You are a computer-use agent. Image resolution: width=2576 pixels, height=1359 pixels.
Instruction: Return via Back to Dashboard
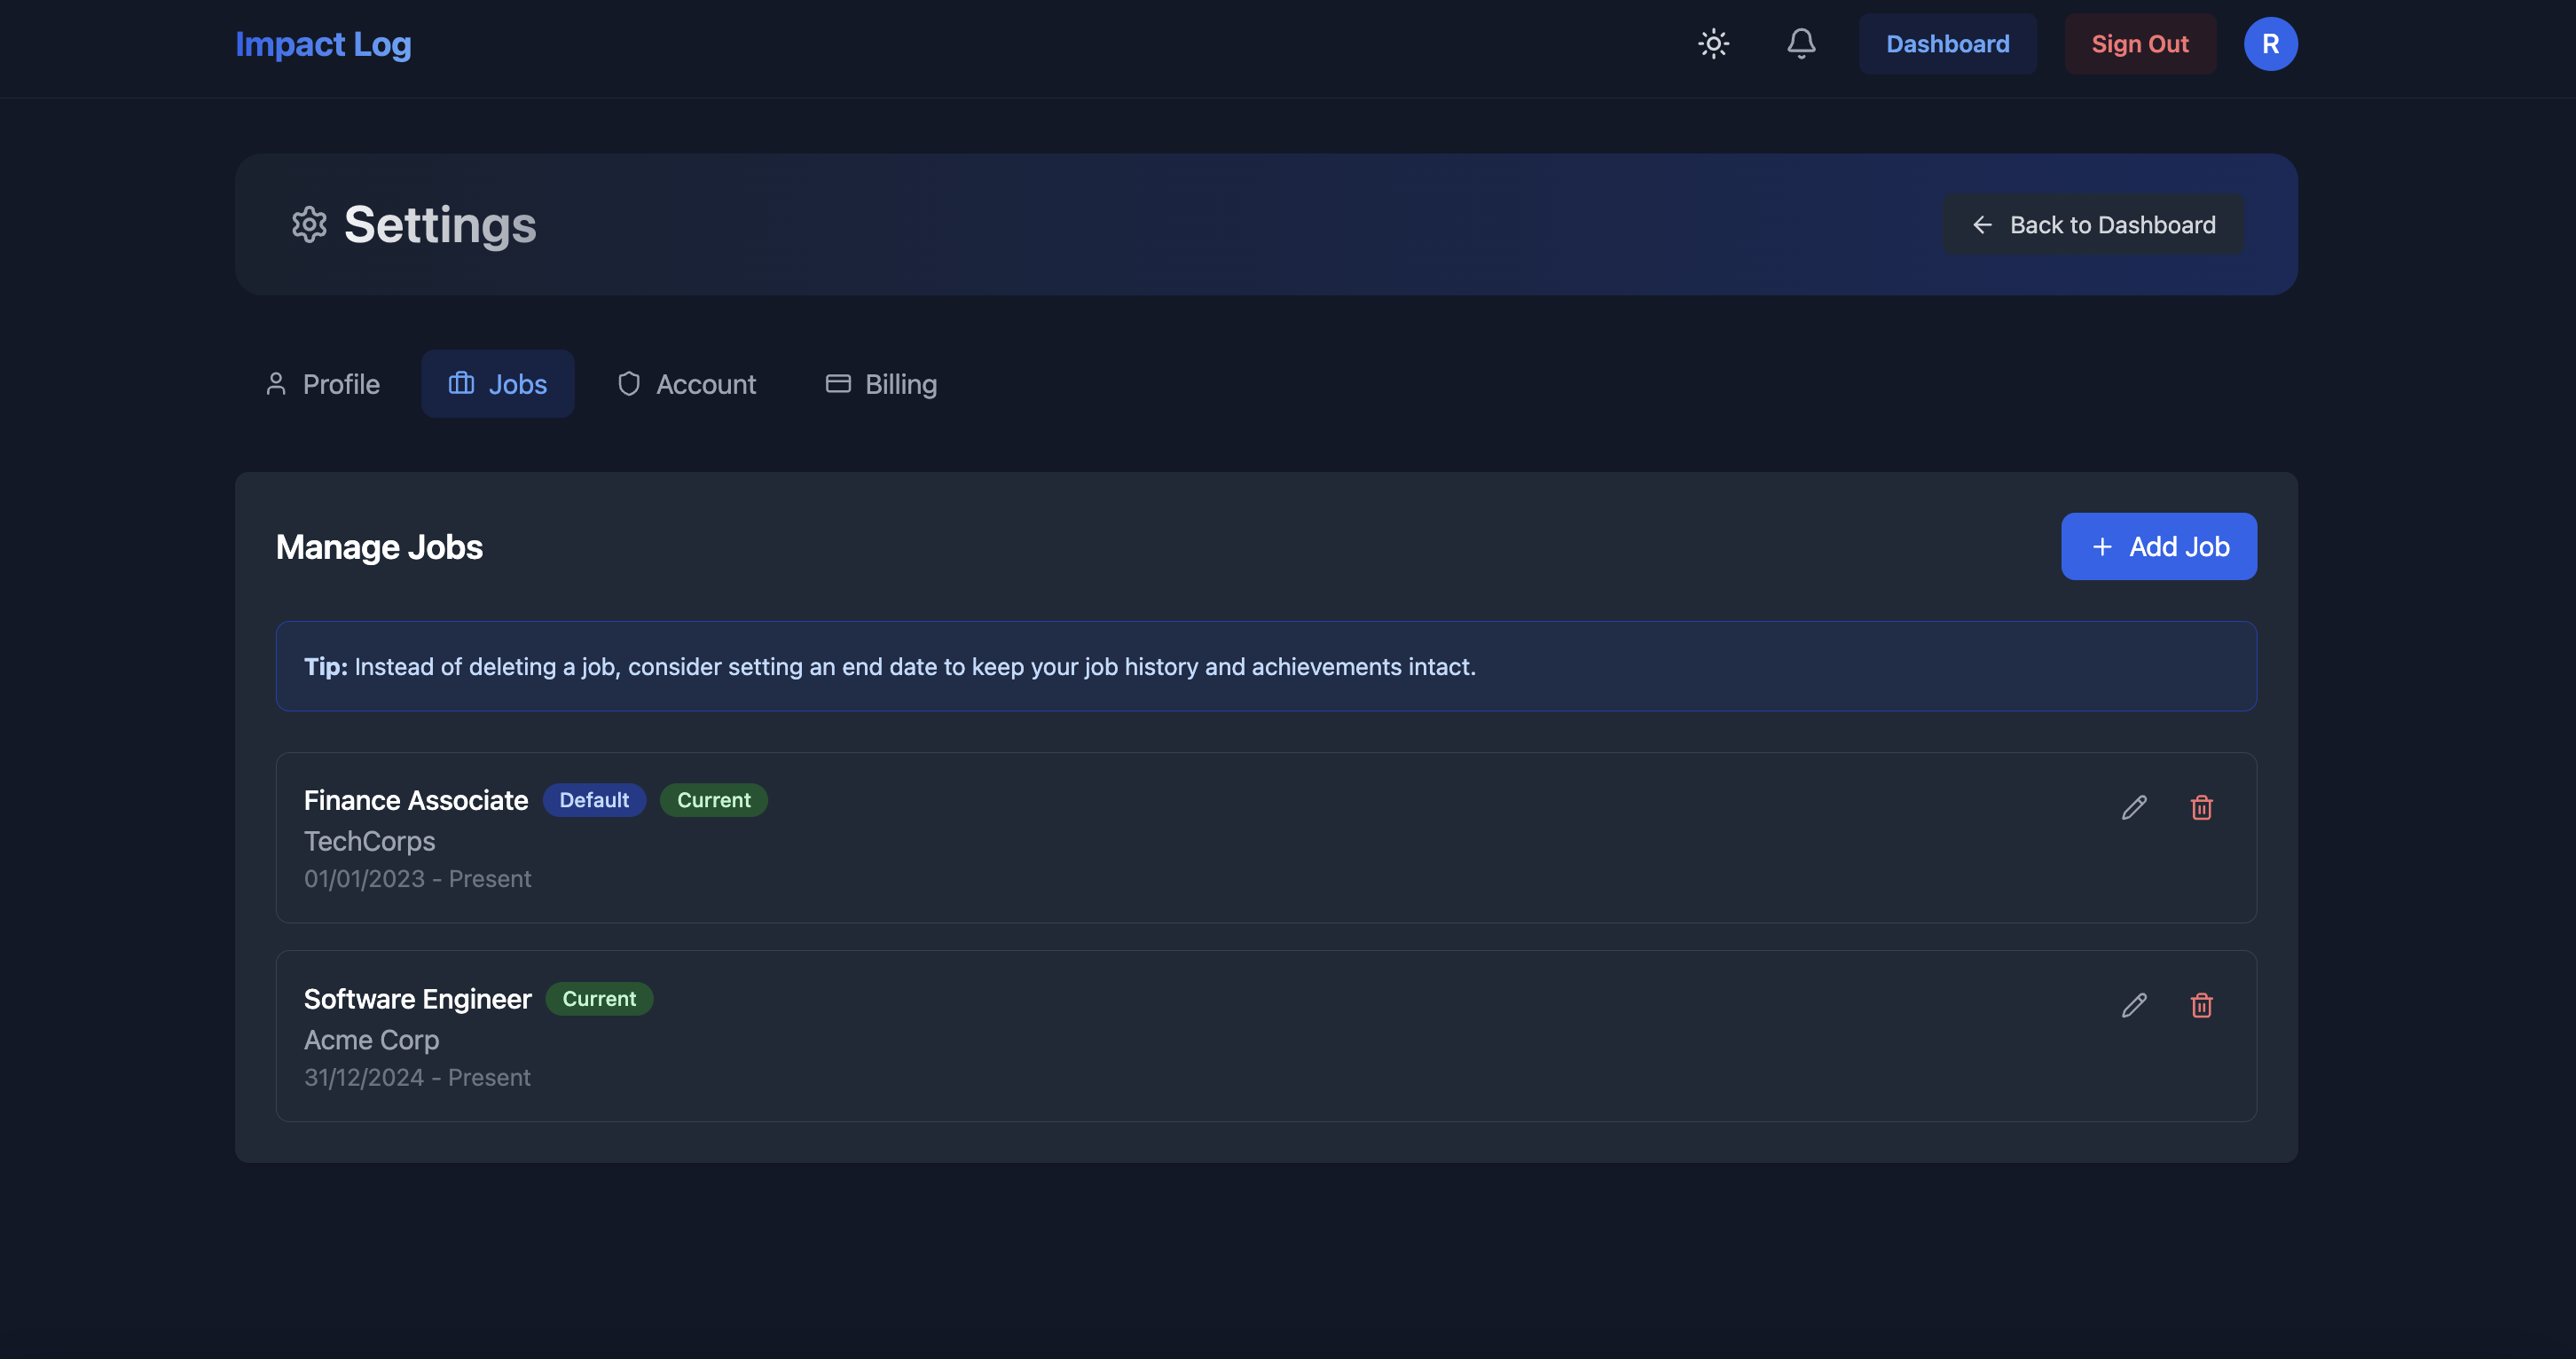[x=2093, y=224]
